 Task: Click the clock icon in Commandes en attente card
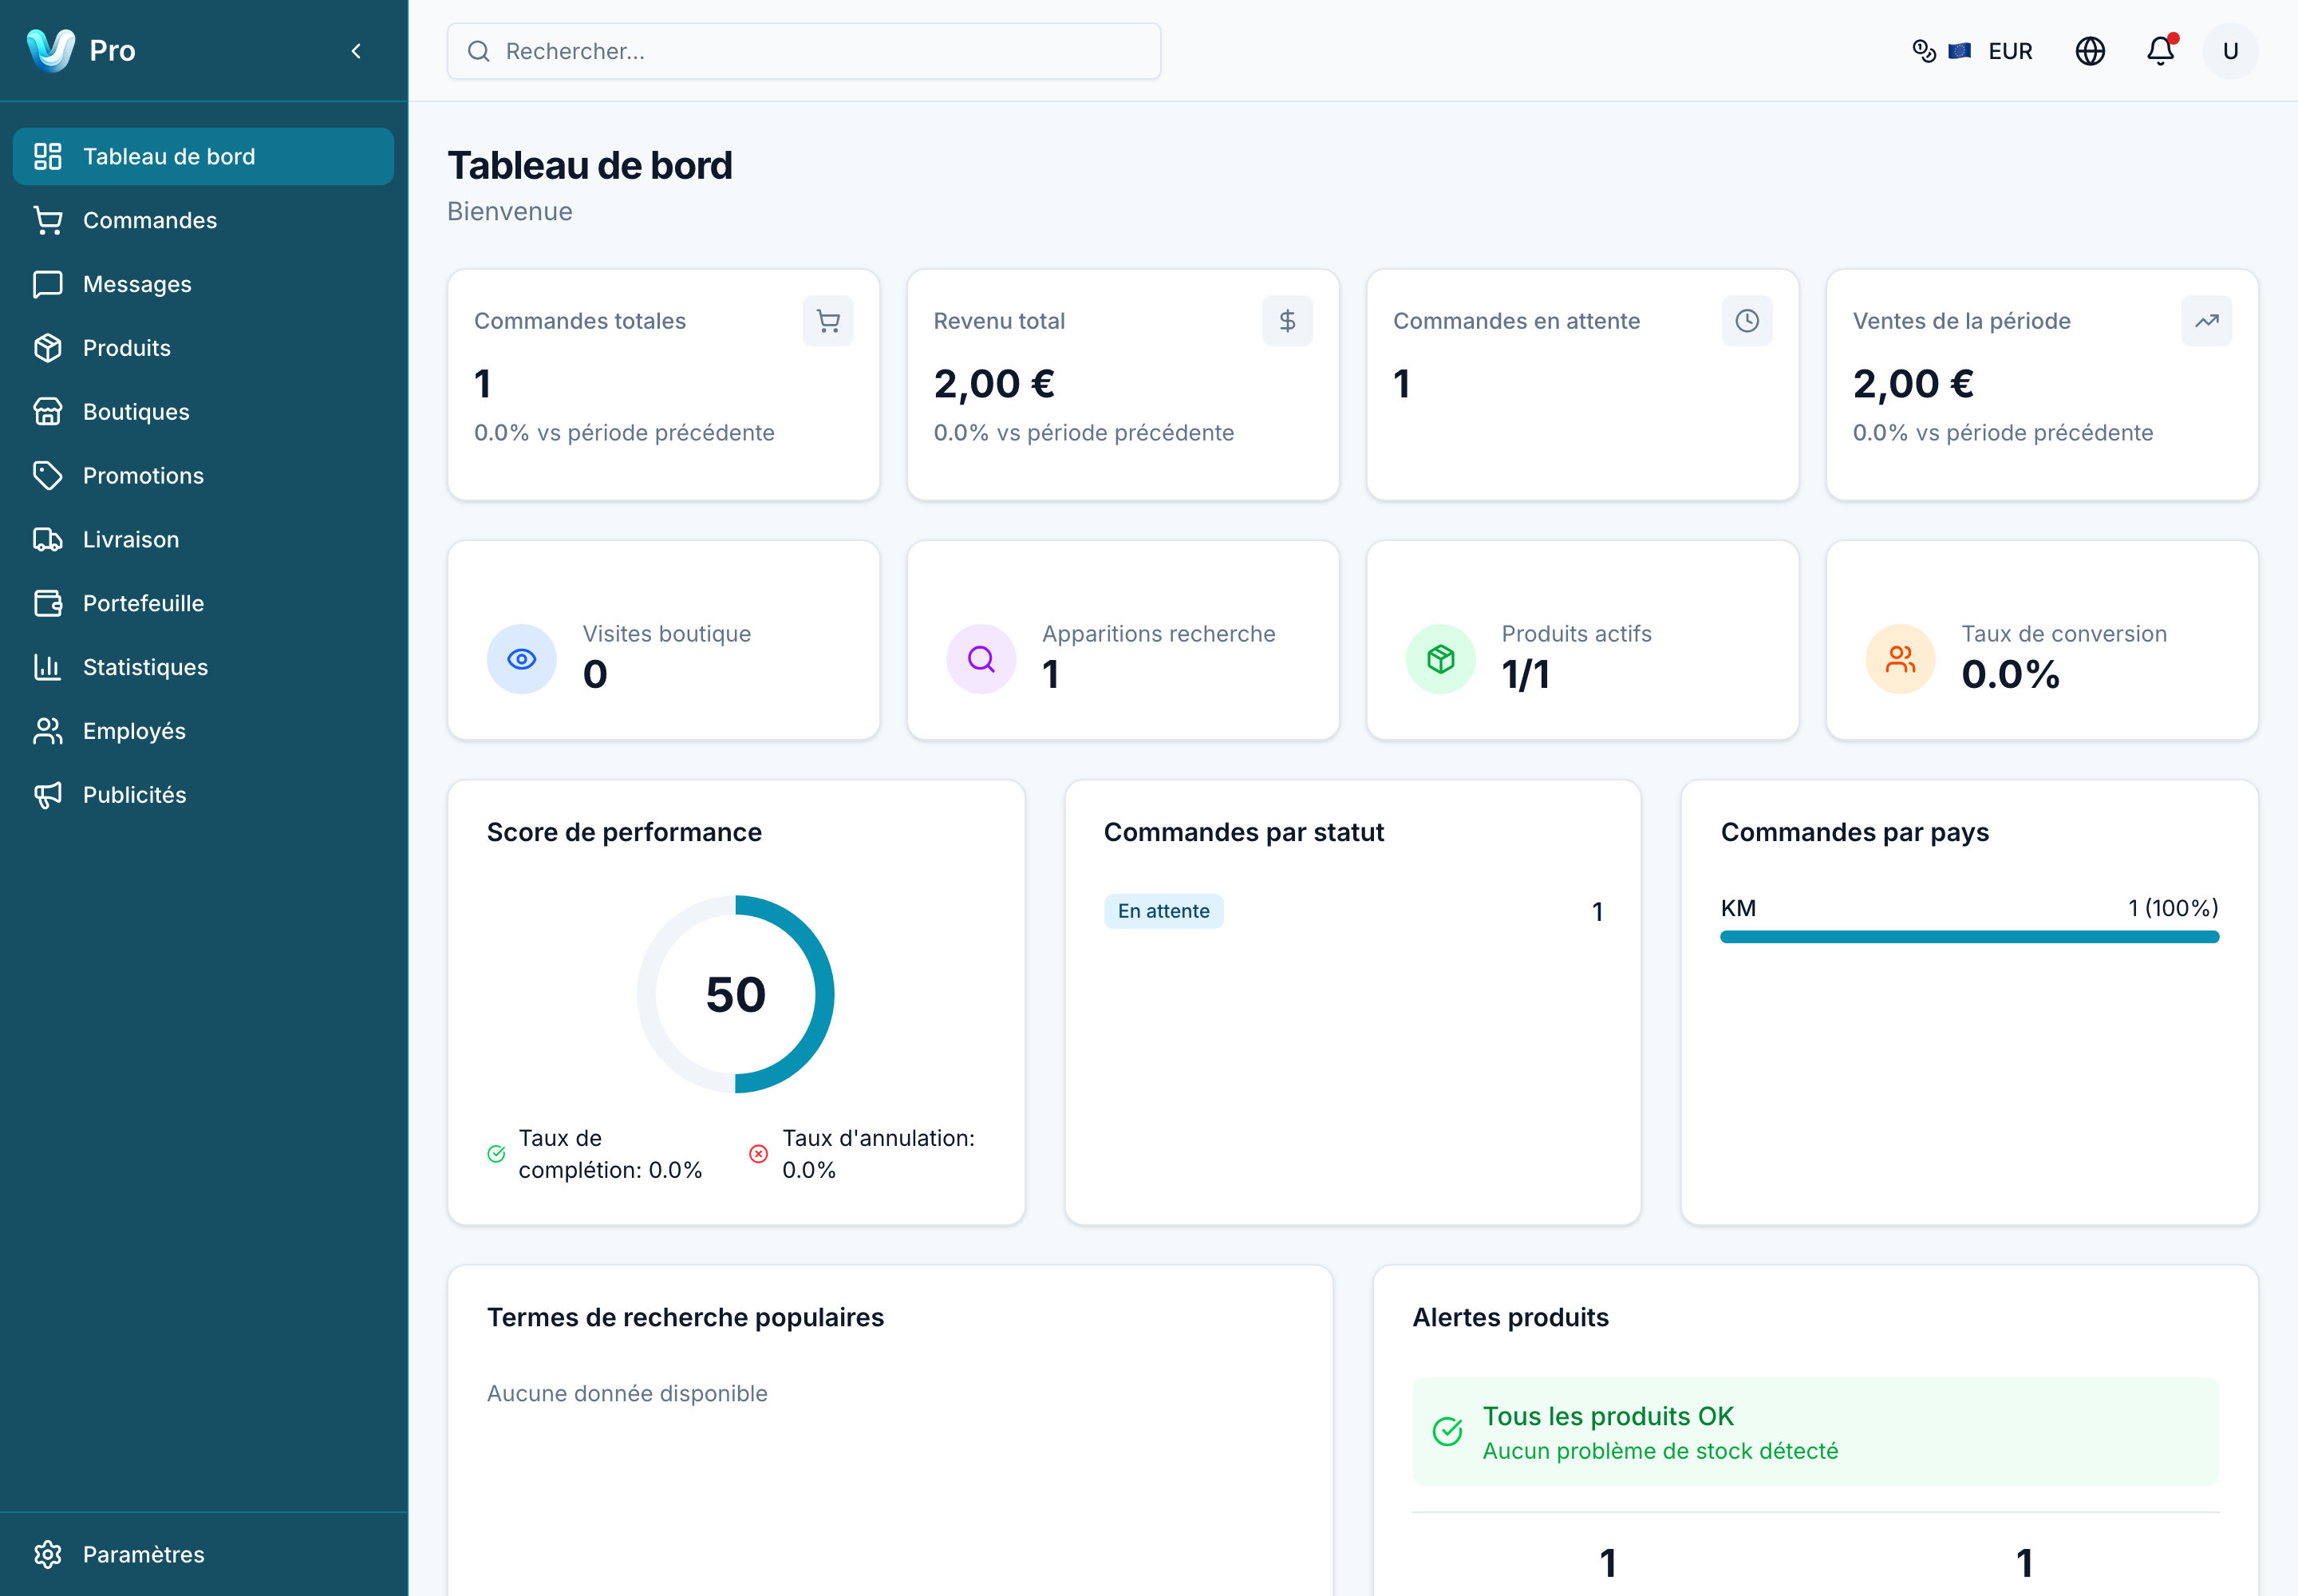pos(1747,321)
